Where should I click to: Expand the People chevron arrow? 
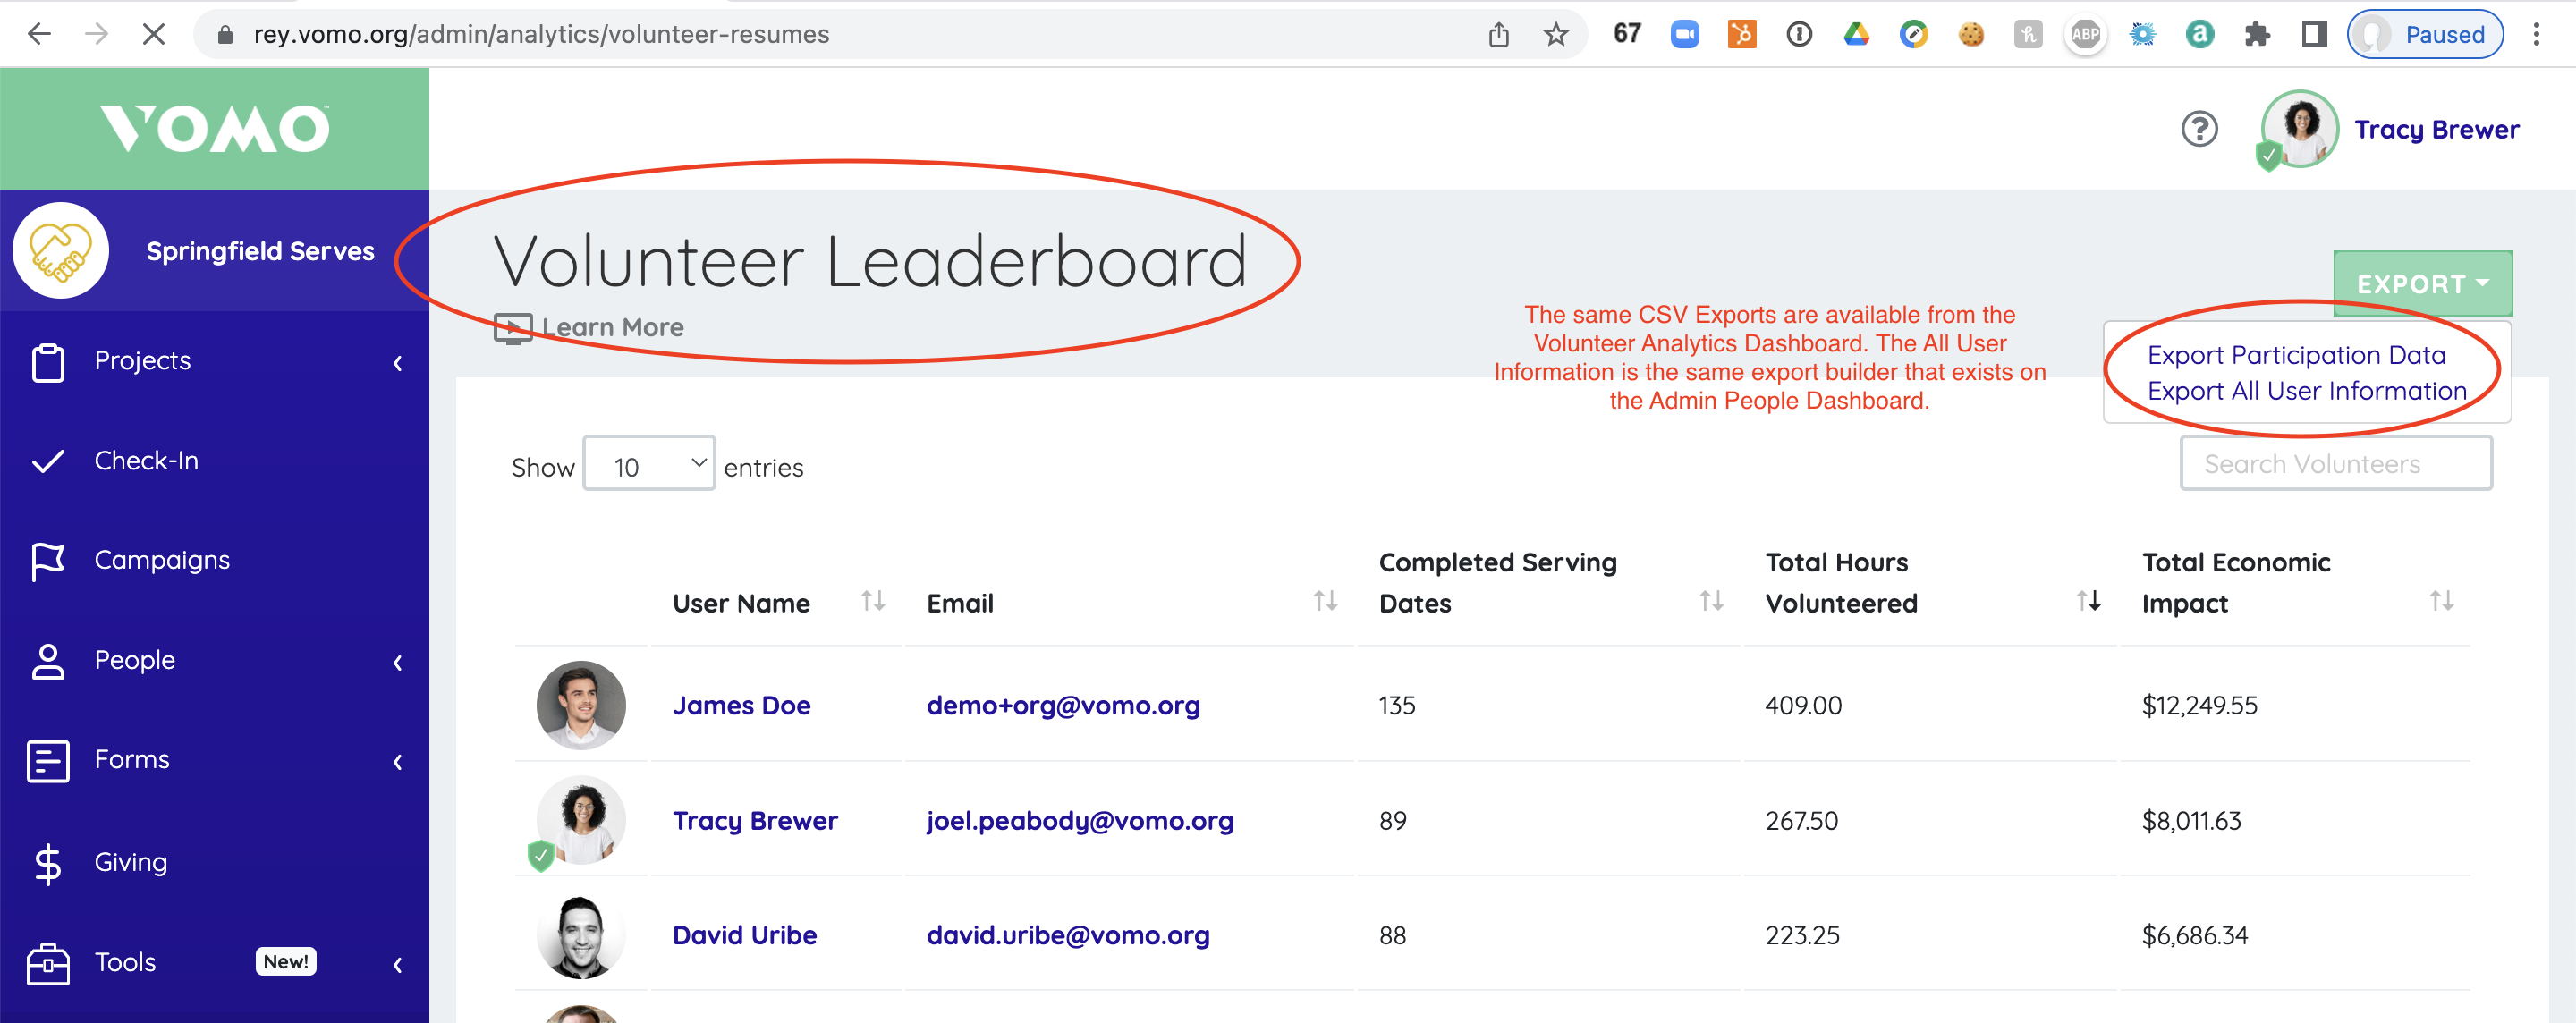pyautogui.click(x=398, y=662)
